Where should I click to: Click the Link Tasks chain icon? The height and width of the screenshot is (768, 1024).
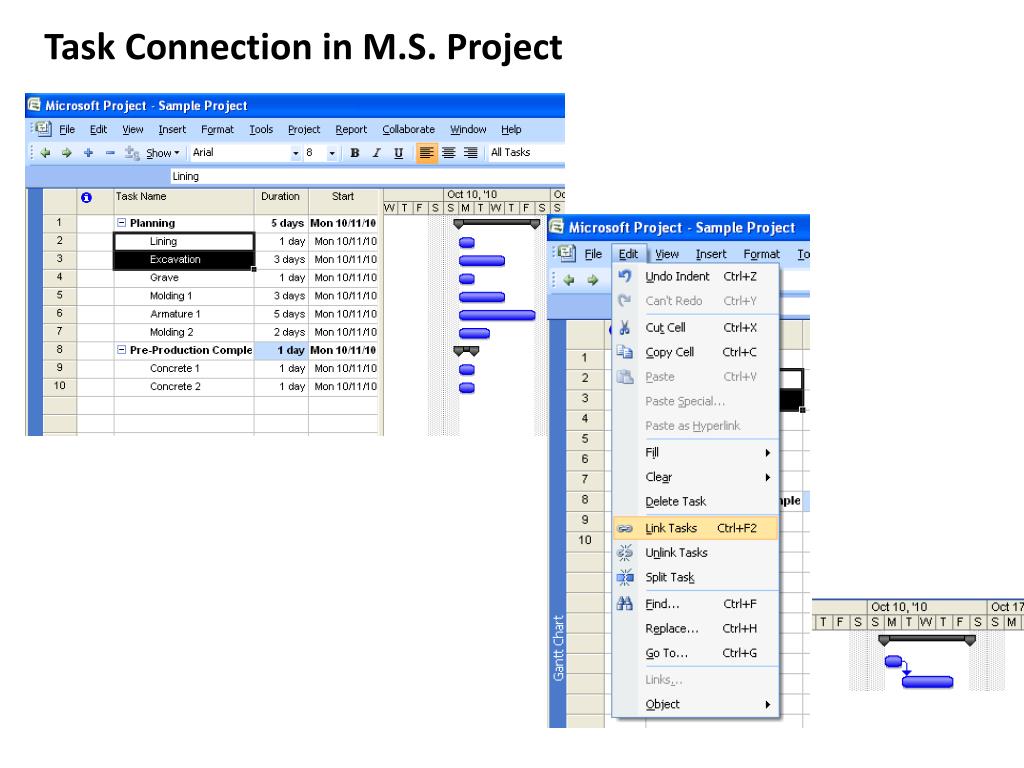625,528
